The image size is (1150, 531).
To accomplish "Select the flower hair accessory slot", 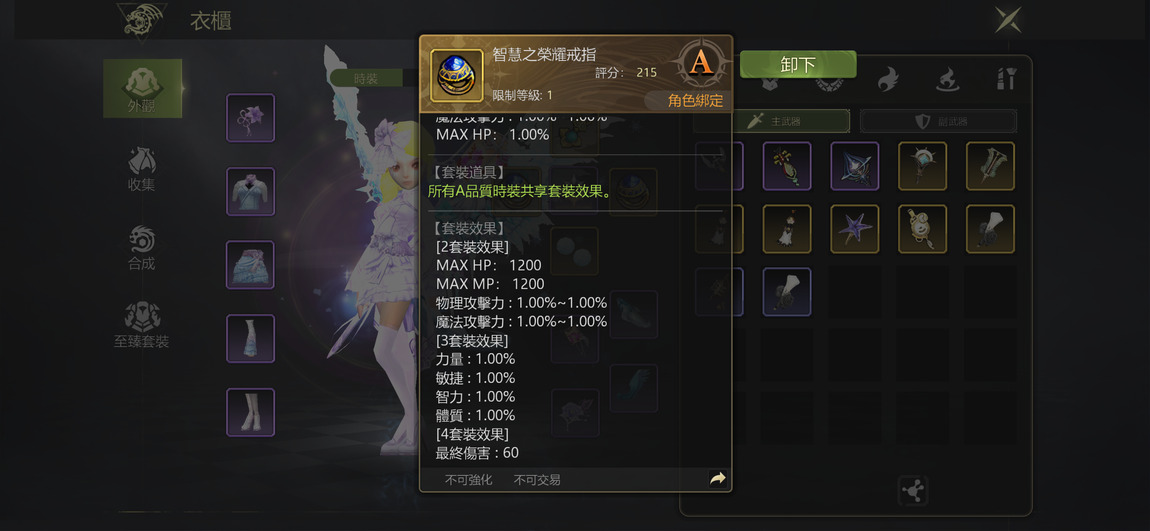I will point(251,118).
